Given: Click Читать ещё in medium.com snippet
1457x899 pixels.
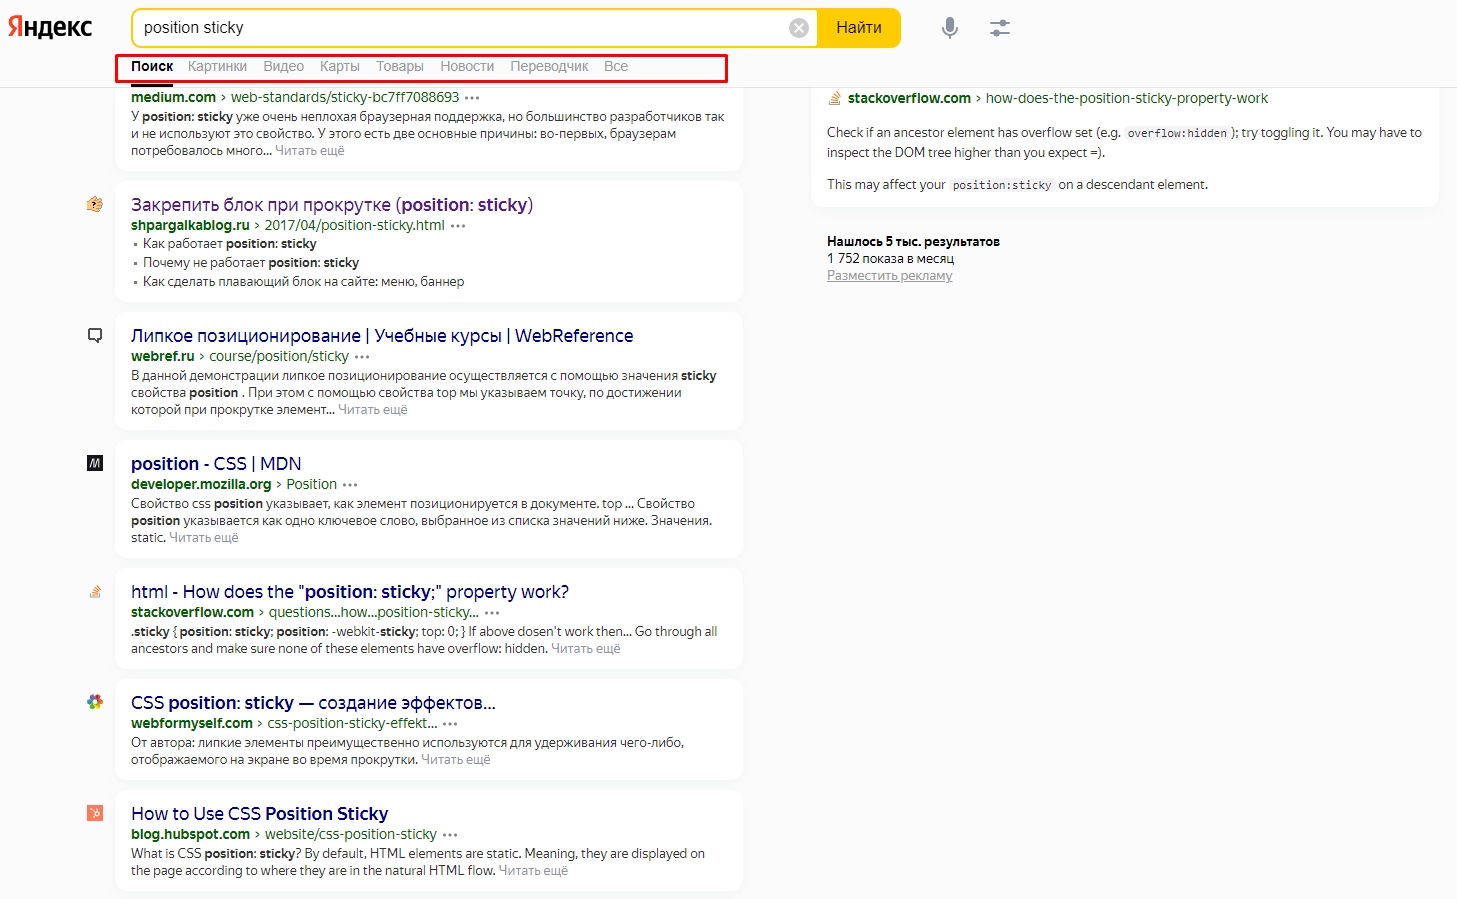Looking at the screenshot, I should coord(310,151).
